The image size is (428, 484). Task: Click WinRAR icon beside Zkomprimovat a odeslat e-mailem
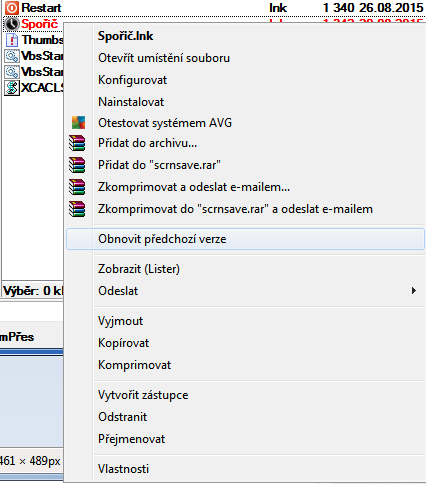coord(77,187)
